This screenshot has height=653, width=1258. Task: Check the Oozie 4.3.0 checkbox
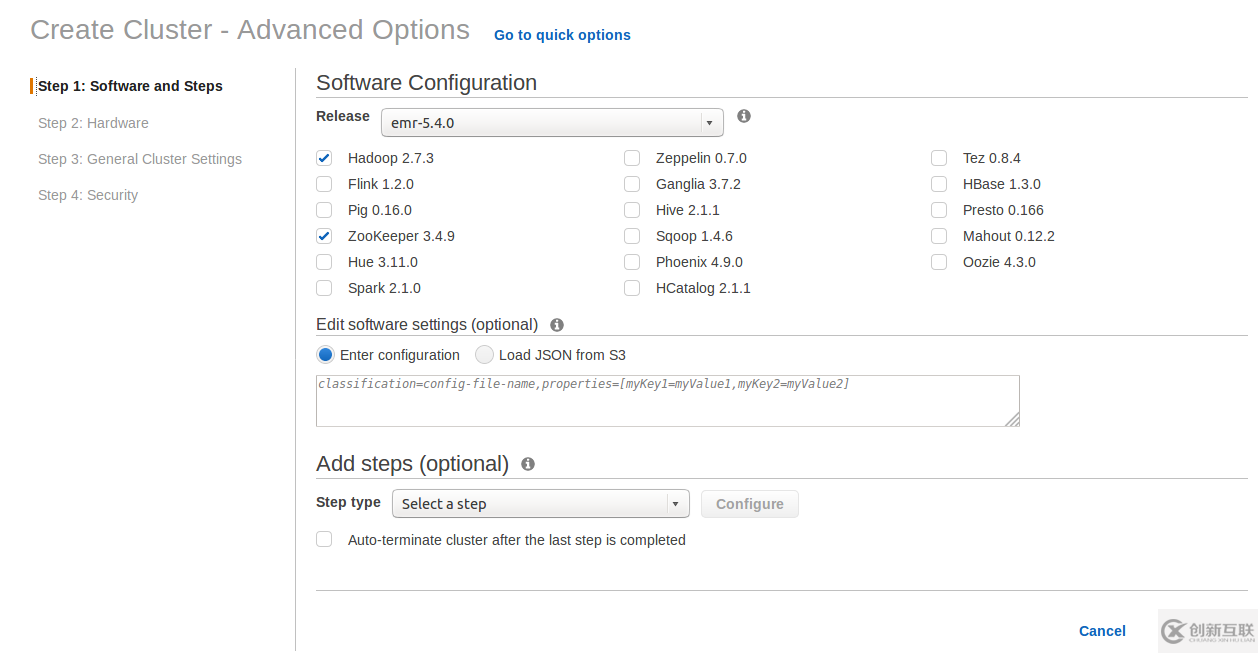pyautogui.click(x=939, y=262)
